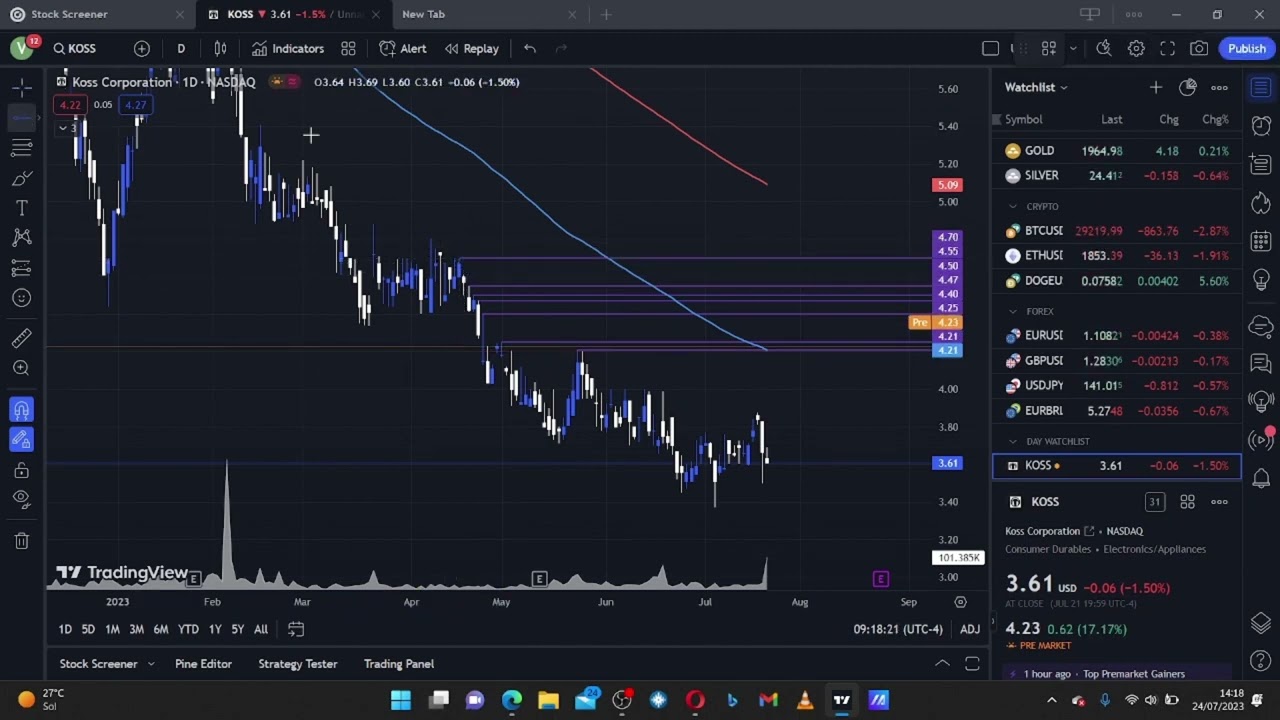This screenshot has height=720, width=1280.
Task: Open the layout setup rectangle icon
Action: click(990, 48)
